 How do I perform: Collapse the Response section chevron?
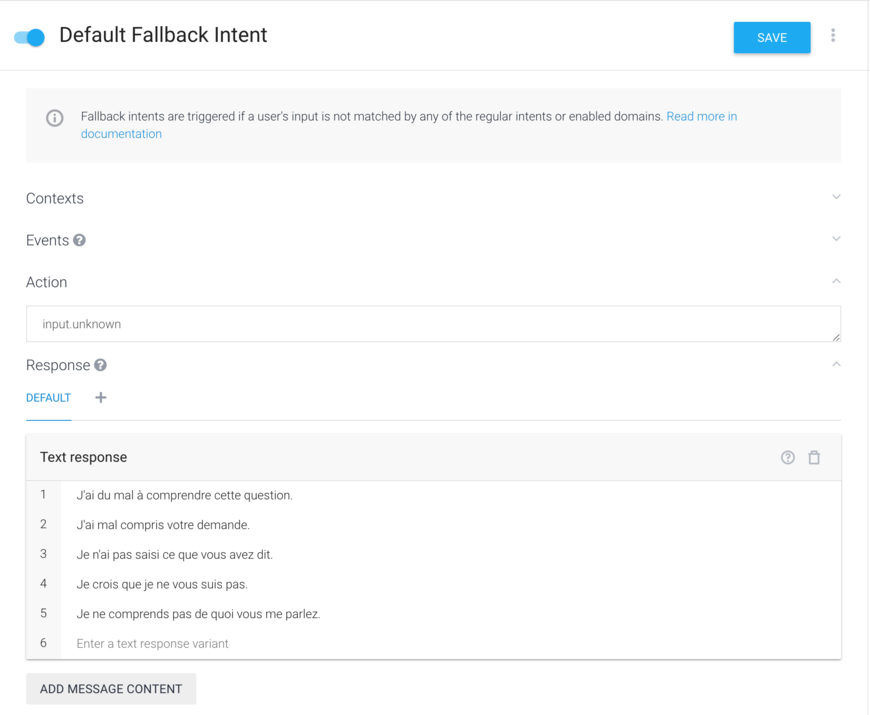pyautogui.click(x=836, y=364)
